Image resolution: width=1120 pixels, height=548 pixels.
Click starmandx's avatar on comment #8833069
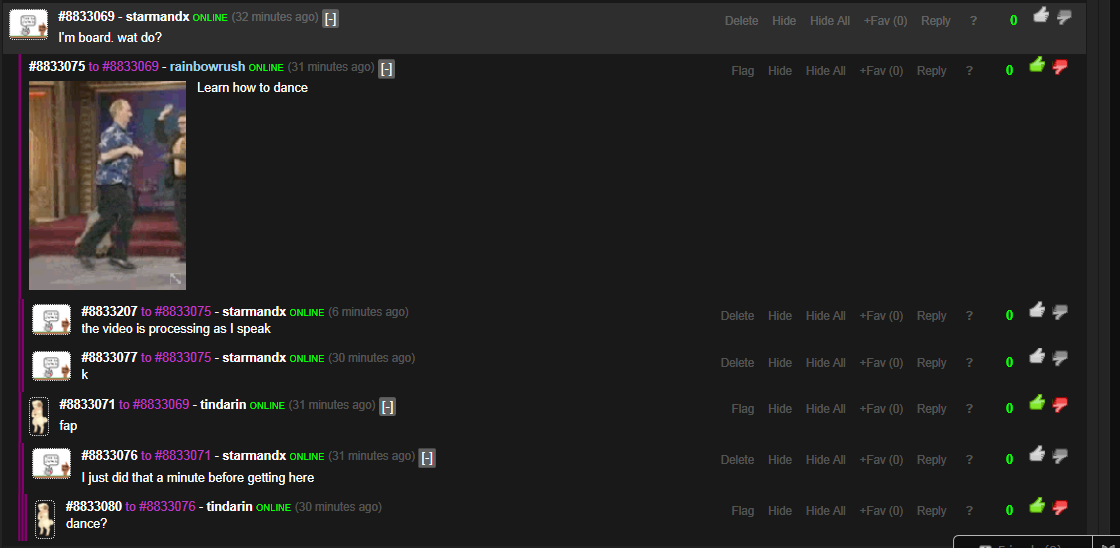click(28, 24)
